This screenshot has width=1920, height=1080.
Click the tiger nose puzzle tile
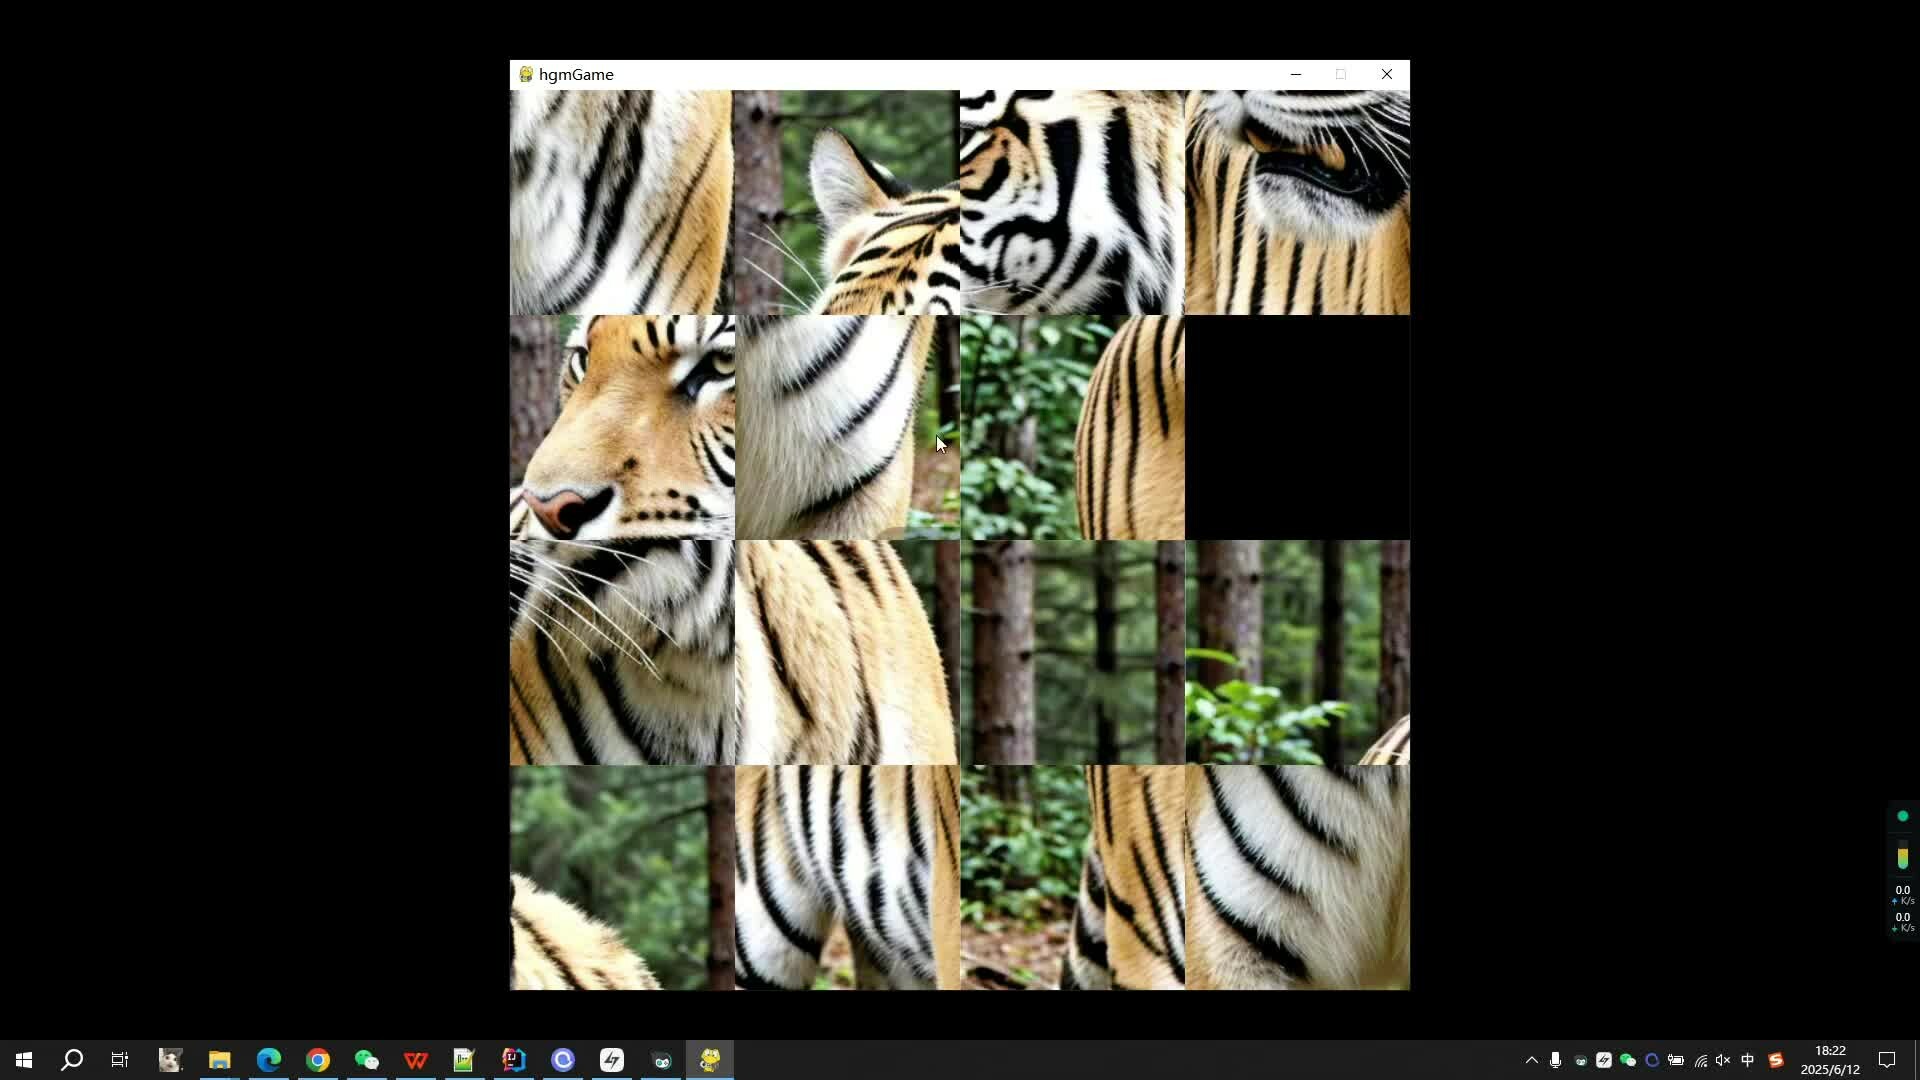622,428
